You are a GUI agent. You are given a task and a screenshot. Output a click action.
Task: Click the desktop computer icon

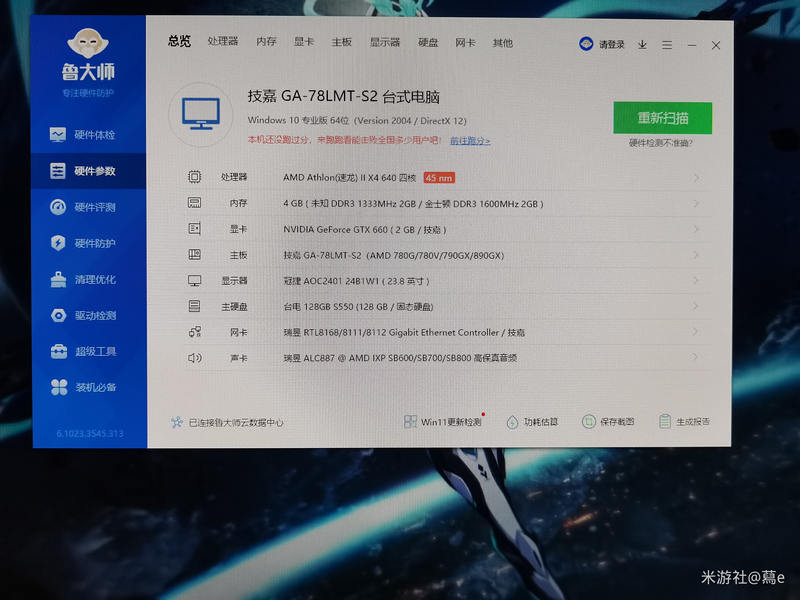click(x=201, y=114)
